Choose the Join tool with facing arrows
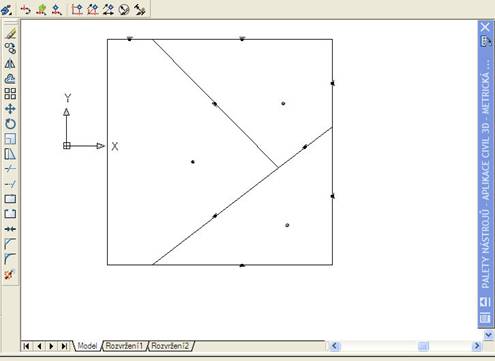The width and height of the screenshot is (495, 361). point(10,229)
